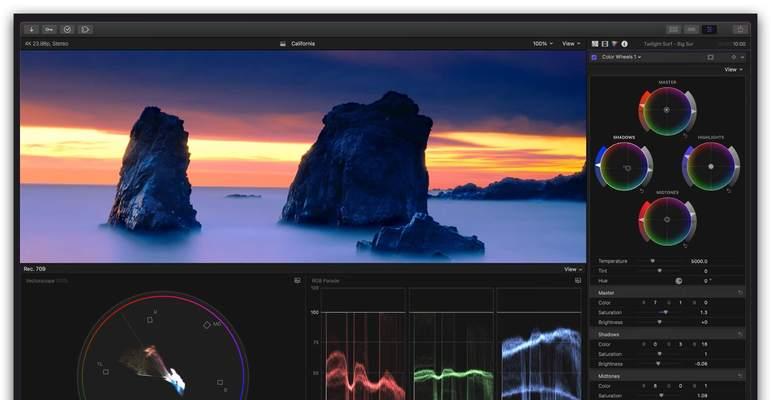Click the Master Saturation value 1.3
The width and height of the screenshot is (771, 400).
[704, 312]
